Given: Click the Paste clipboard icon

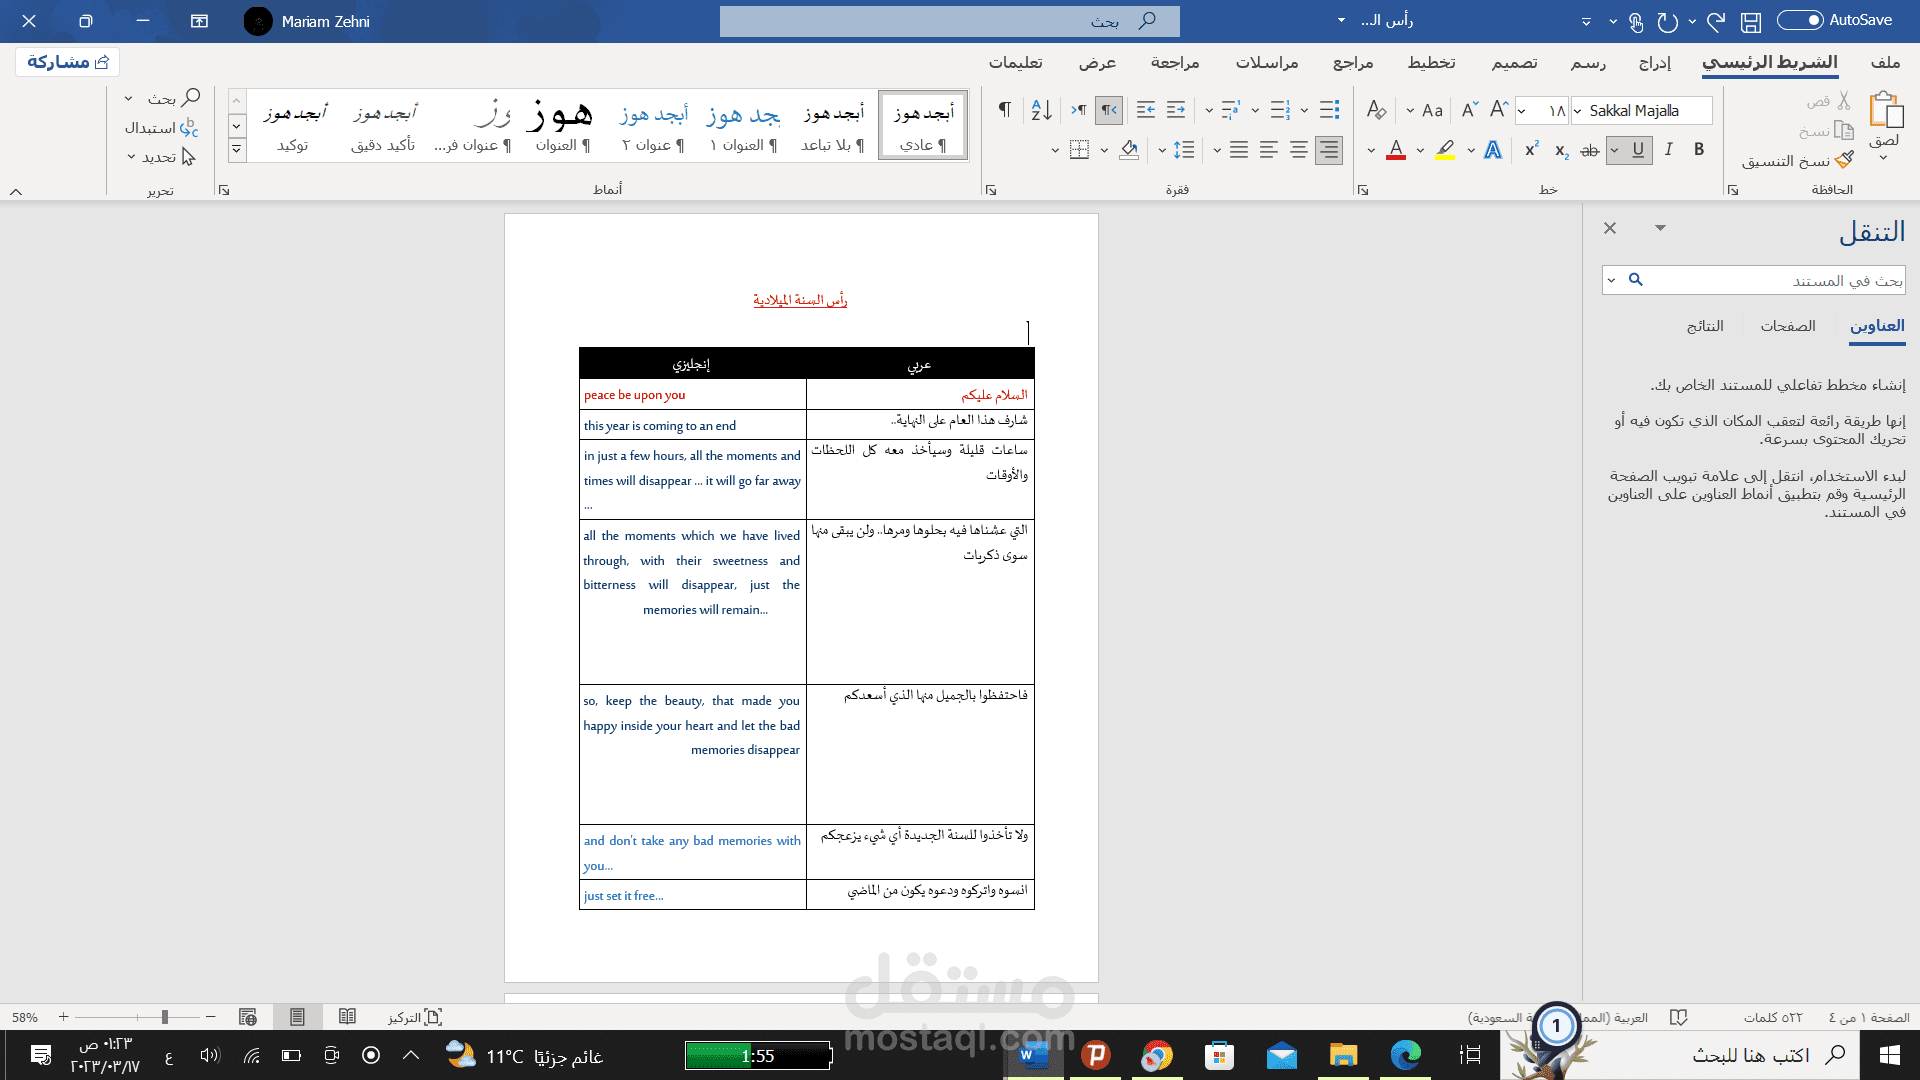Looking at the screenshot, I should tap(1885, 109).
